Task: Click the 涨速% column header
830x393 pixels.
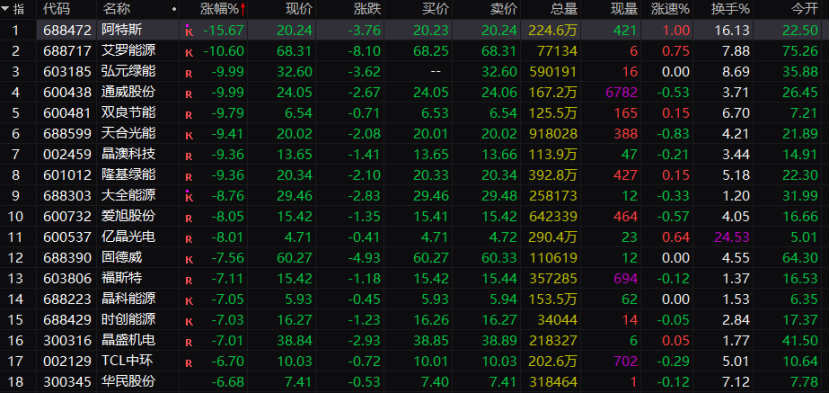Action: click(671, 9)
